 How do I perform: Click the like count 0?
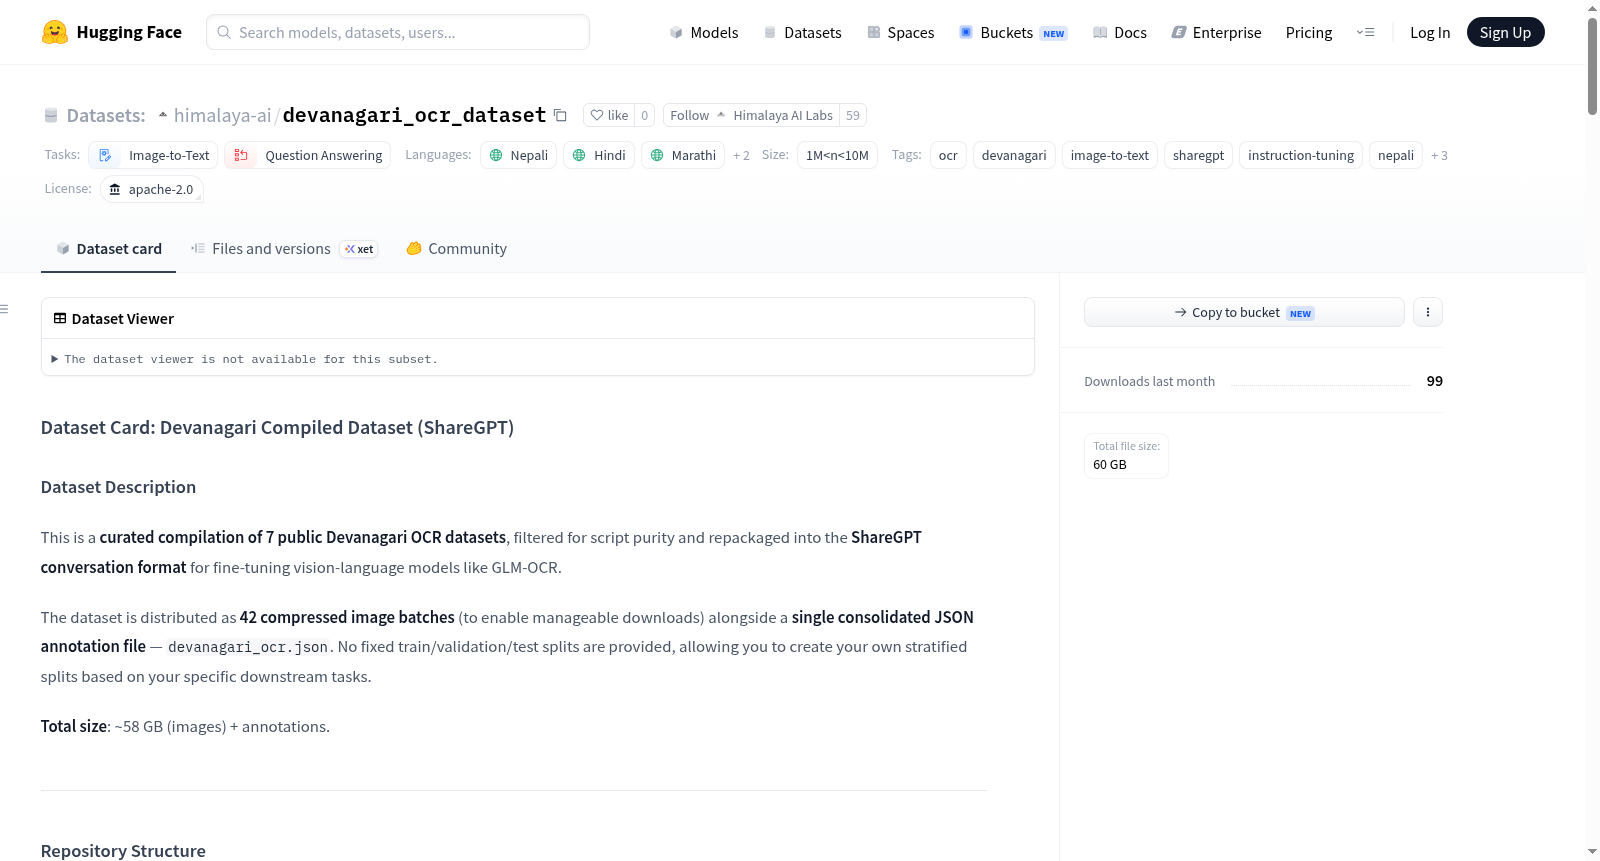[x=645, y=115]
